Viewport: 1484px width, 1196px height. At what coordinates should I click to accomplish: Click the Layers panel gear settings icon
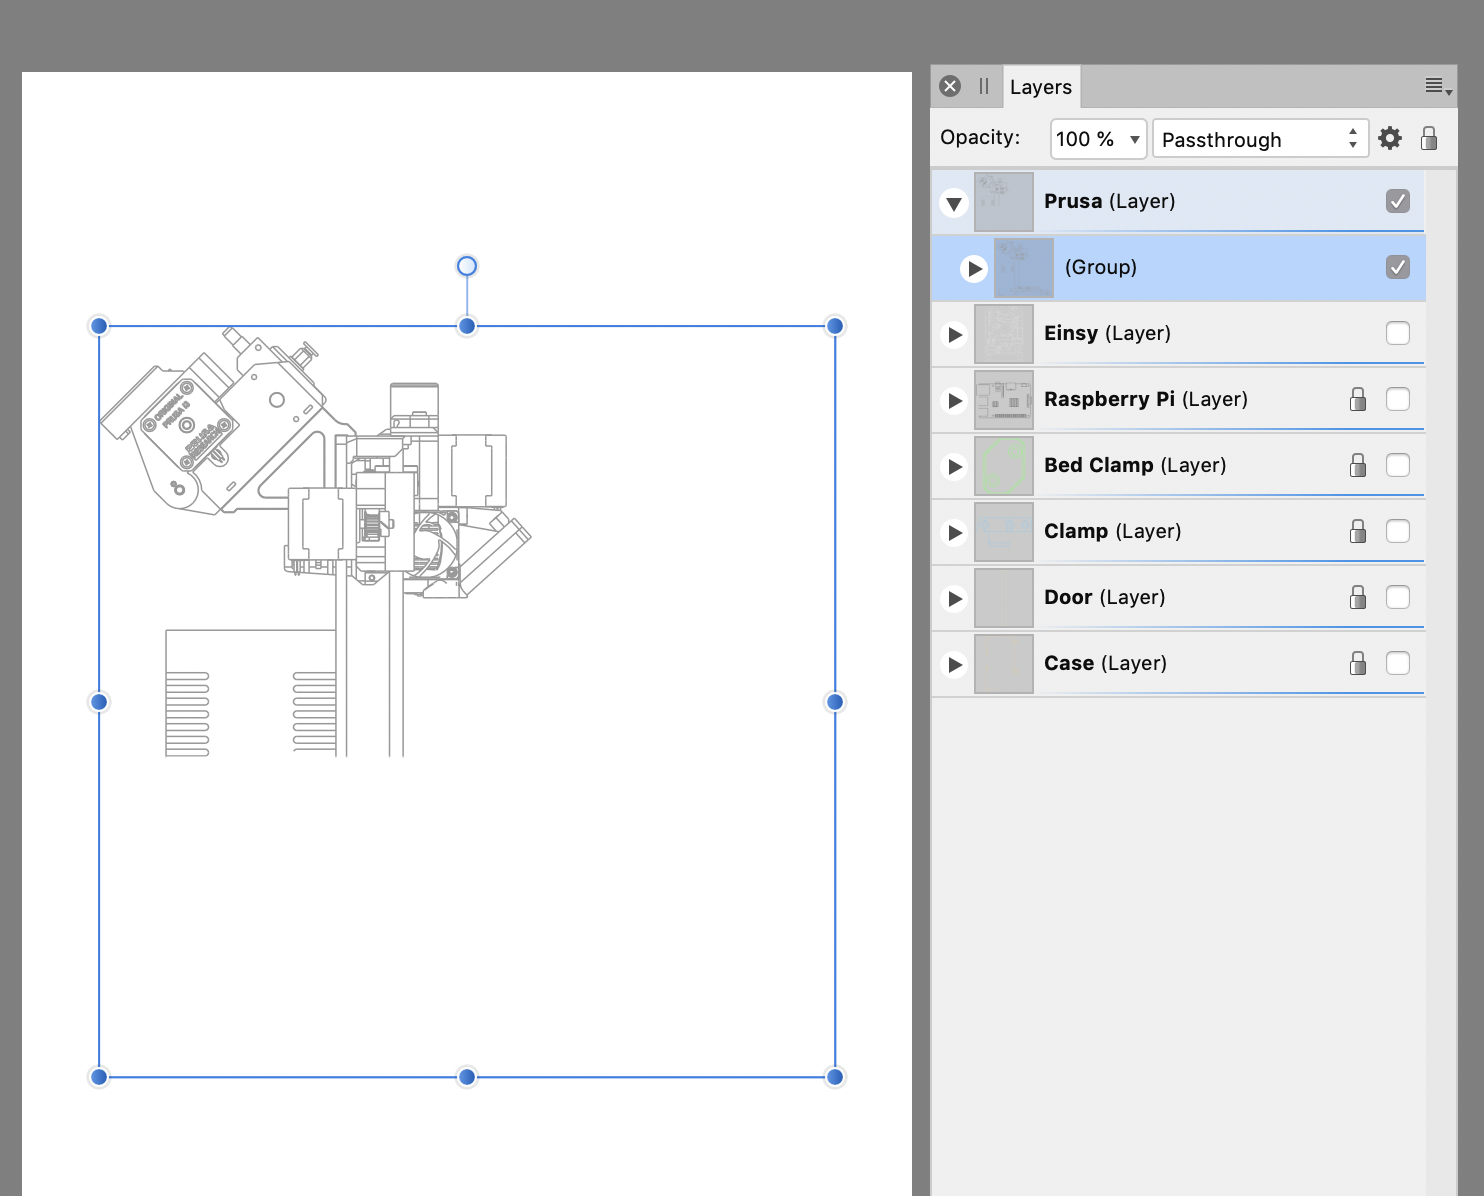(x=1390, y=138)
